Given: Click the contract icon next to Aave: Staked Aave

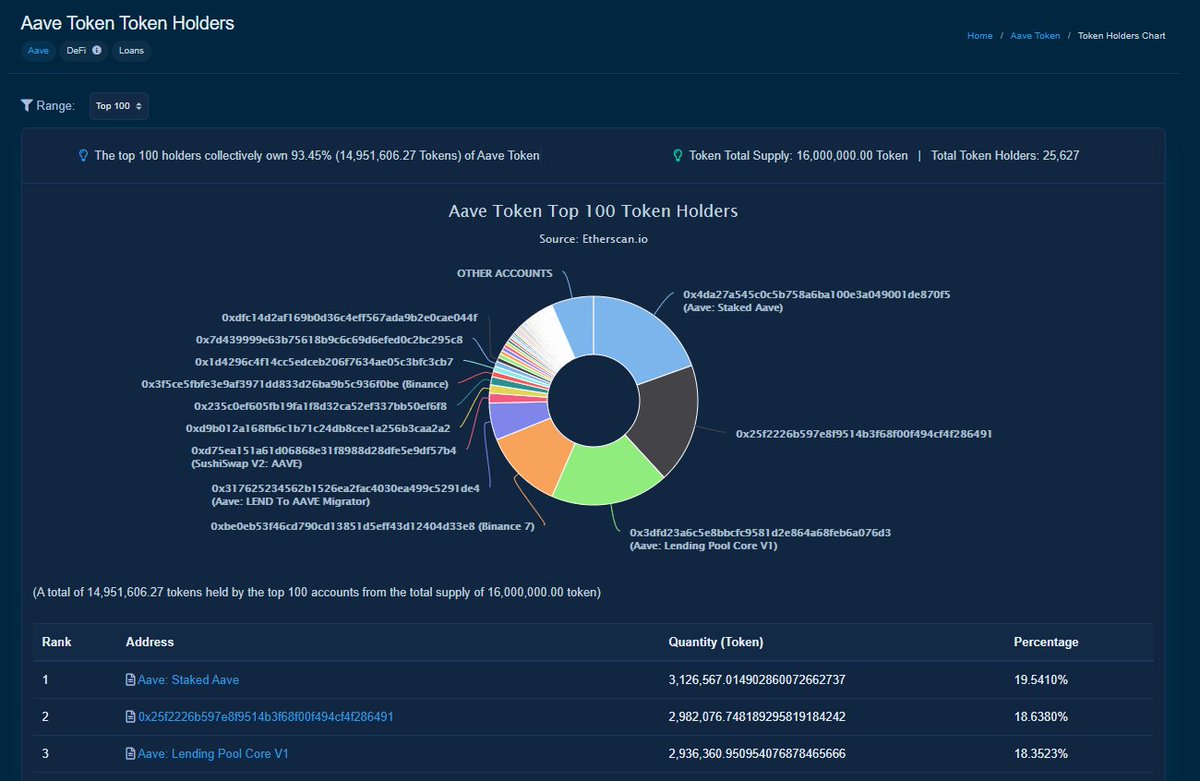Looking at the screenshot, I should [x=130, y=679].
